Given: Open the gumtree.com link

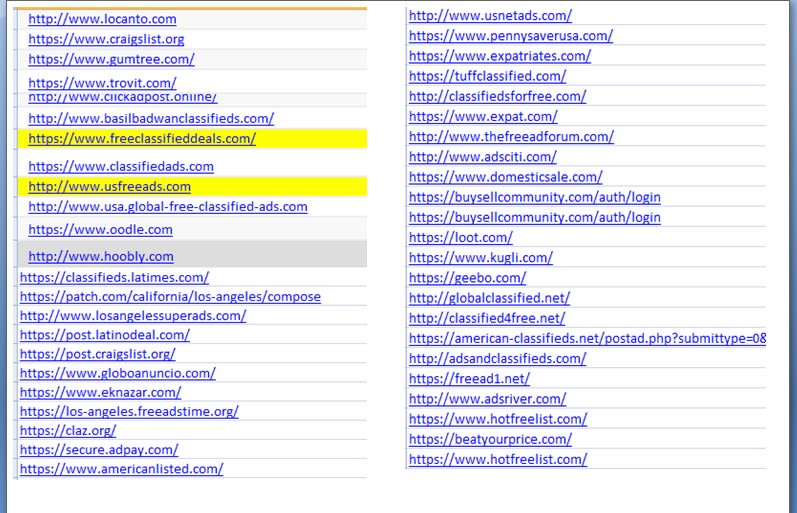Looking at the screenshot, I should (111, 59).
